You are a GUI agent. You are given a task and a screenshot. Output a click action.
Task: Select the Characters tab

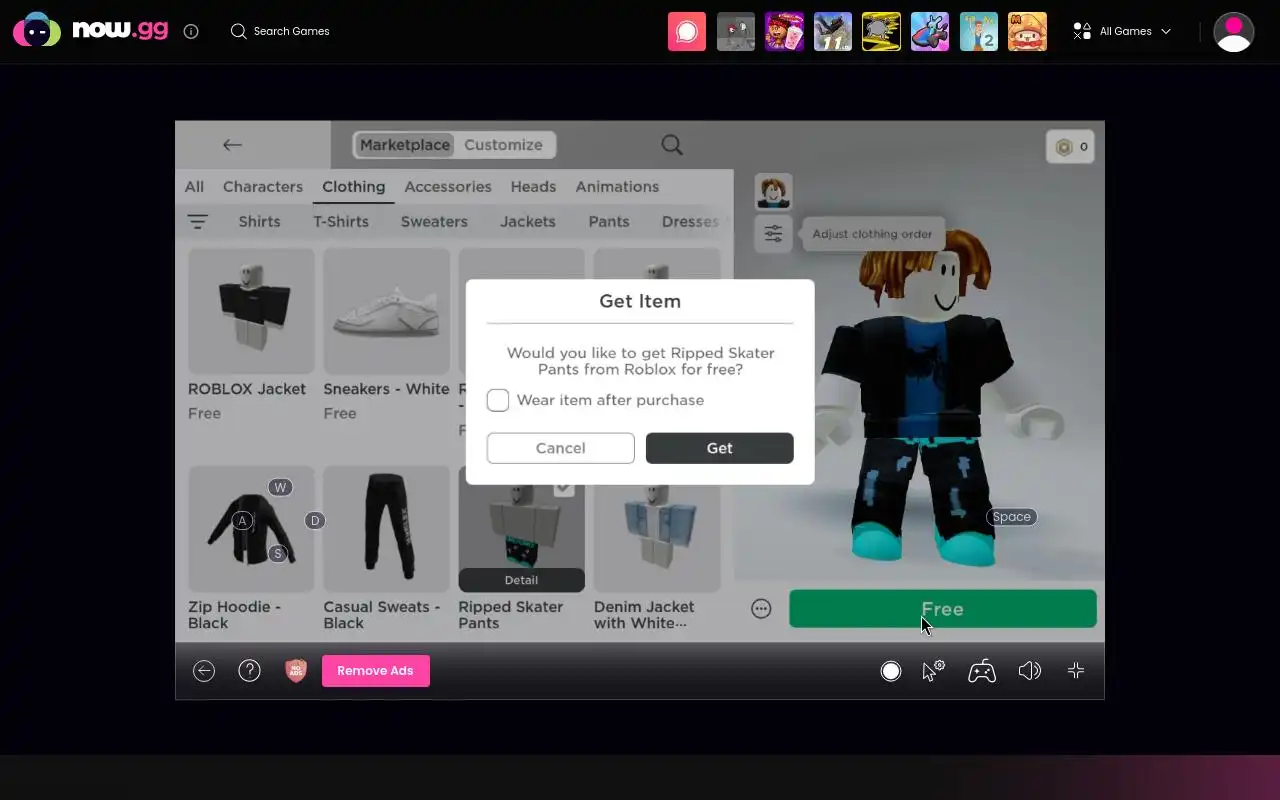(x=263, y=187)
